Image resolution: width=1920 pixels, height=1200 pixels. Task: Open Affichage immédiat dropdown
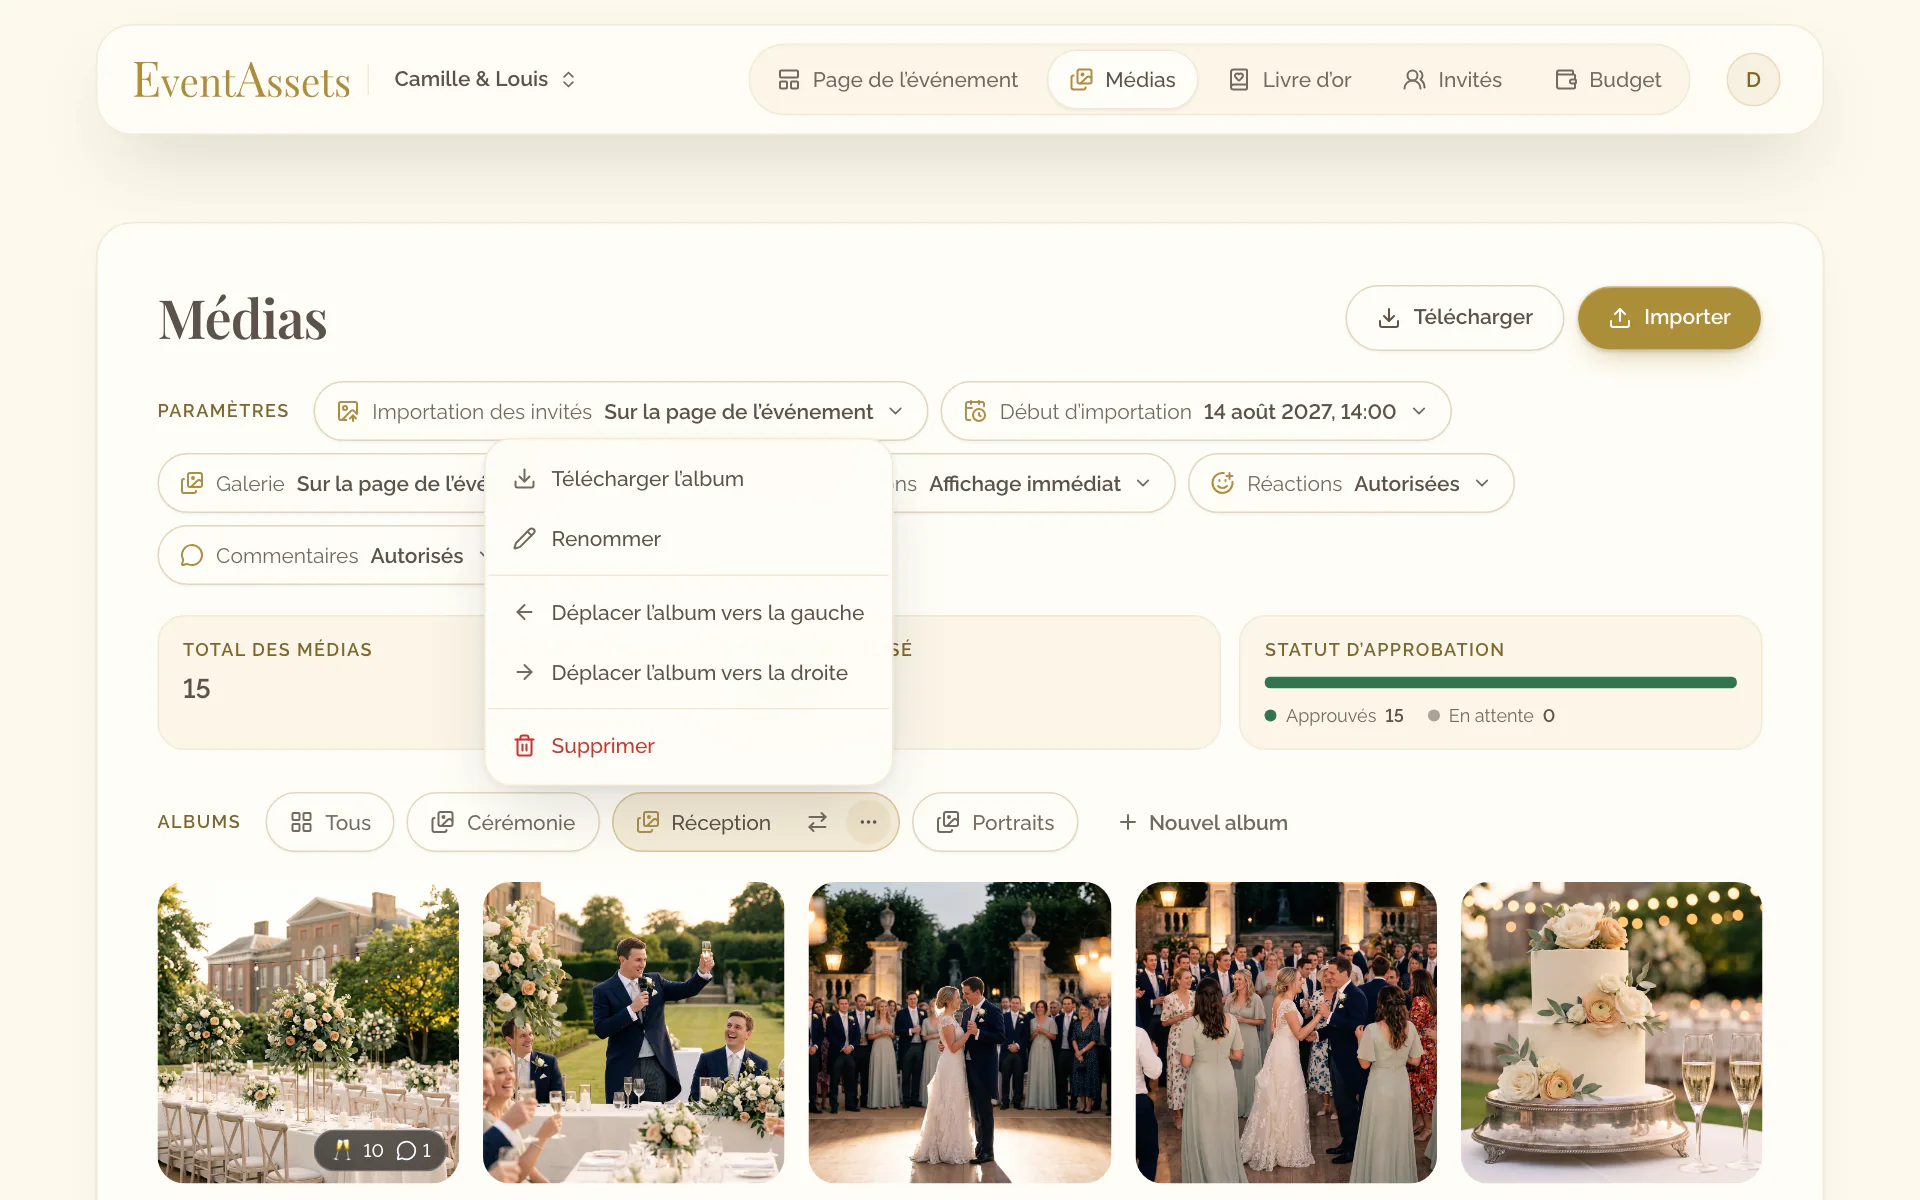coord(1033,483)
